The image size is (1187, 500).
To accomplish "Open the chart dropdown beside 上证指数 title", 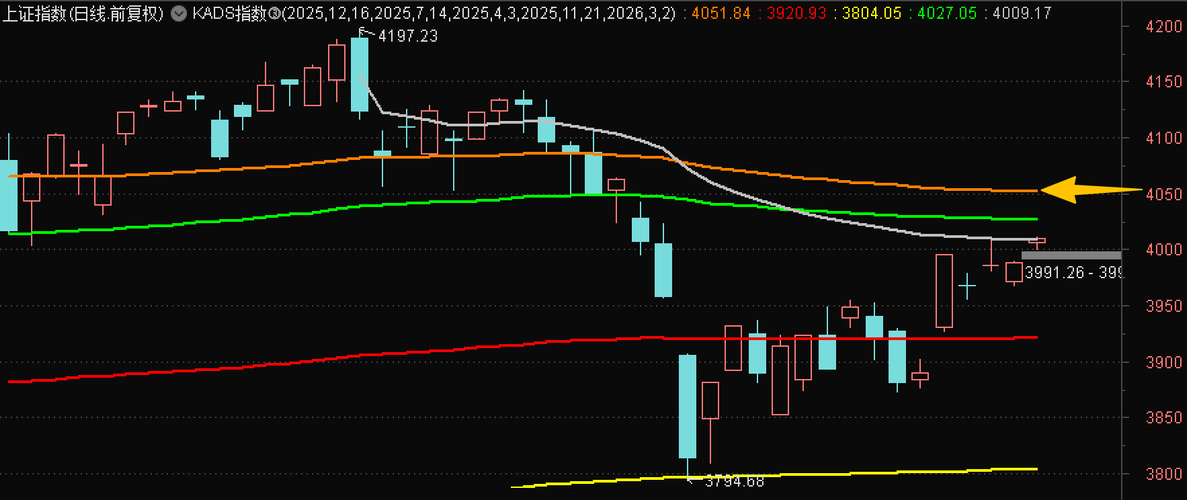I will pos(178,14).
